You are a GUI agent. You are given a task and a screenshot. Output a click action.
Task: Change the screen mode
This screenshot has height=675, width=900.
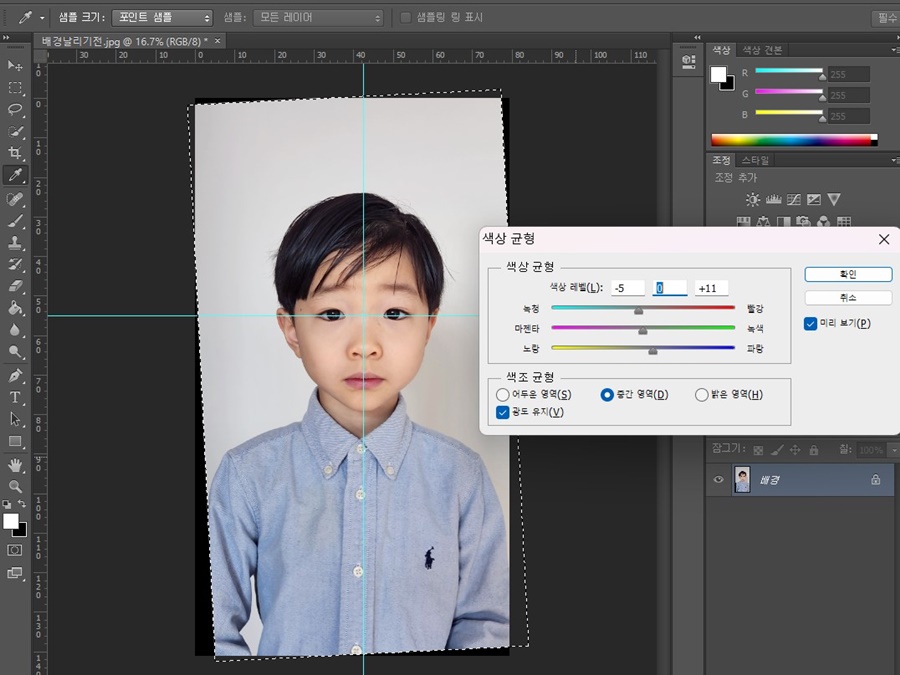click(x=15, y=572)
